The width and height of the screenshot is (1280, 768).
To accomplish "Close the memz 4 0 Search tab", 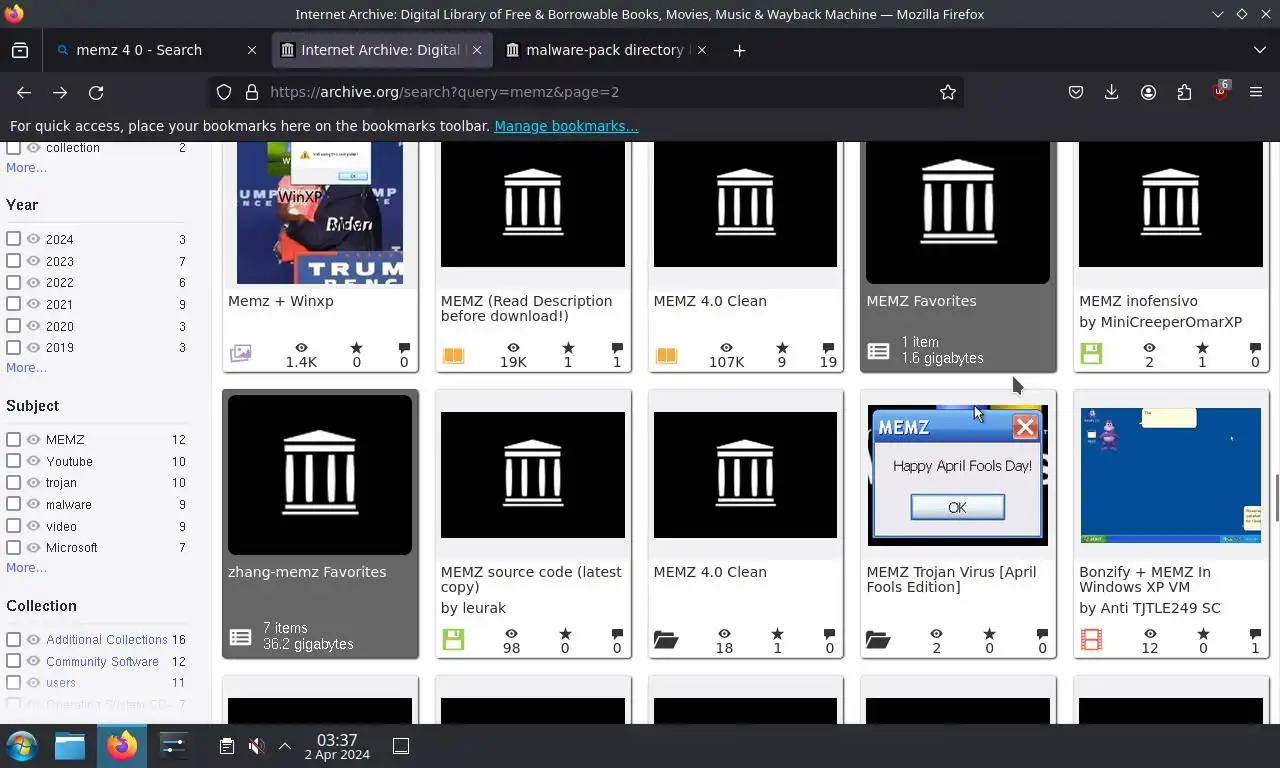I will pos(252,50).
